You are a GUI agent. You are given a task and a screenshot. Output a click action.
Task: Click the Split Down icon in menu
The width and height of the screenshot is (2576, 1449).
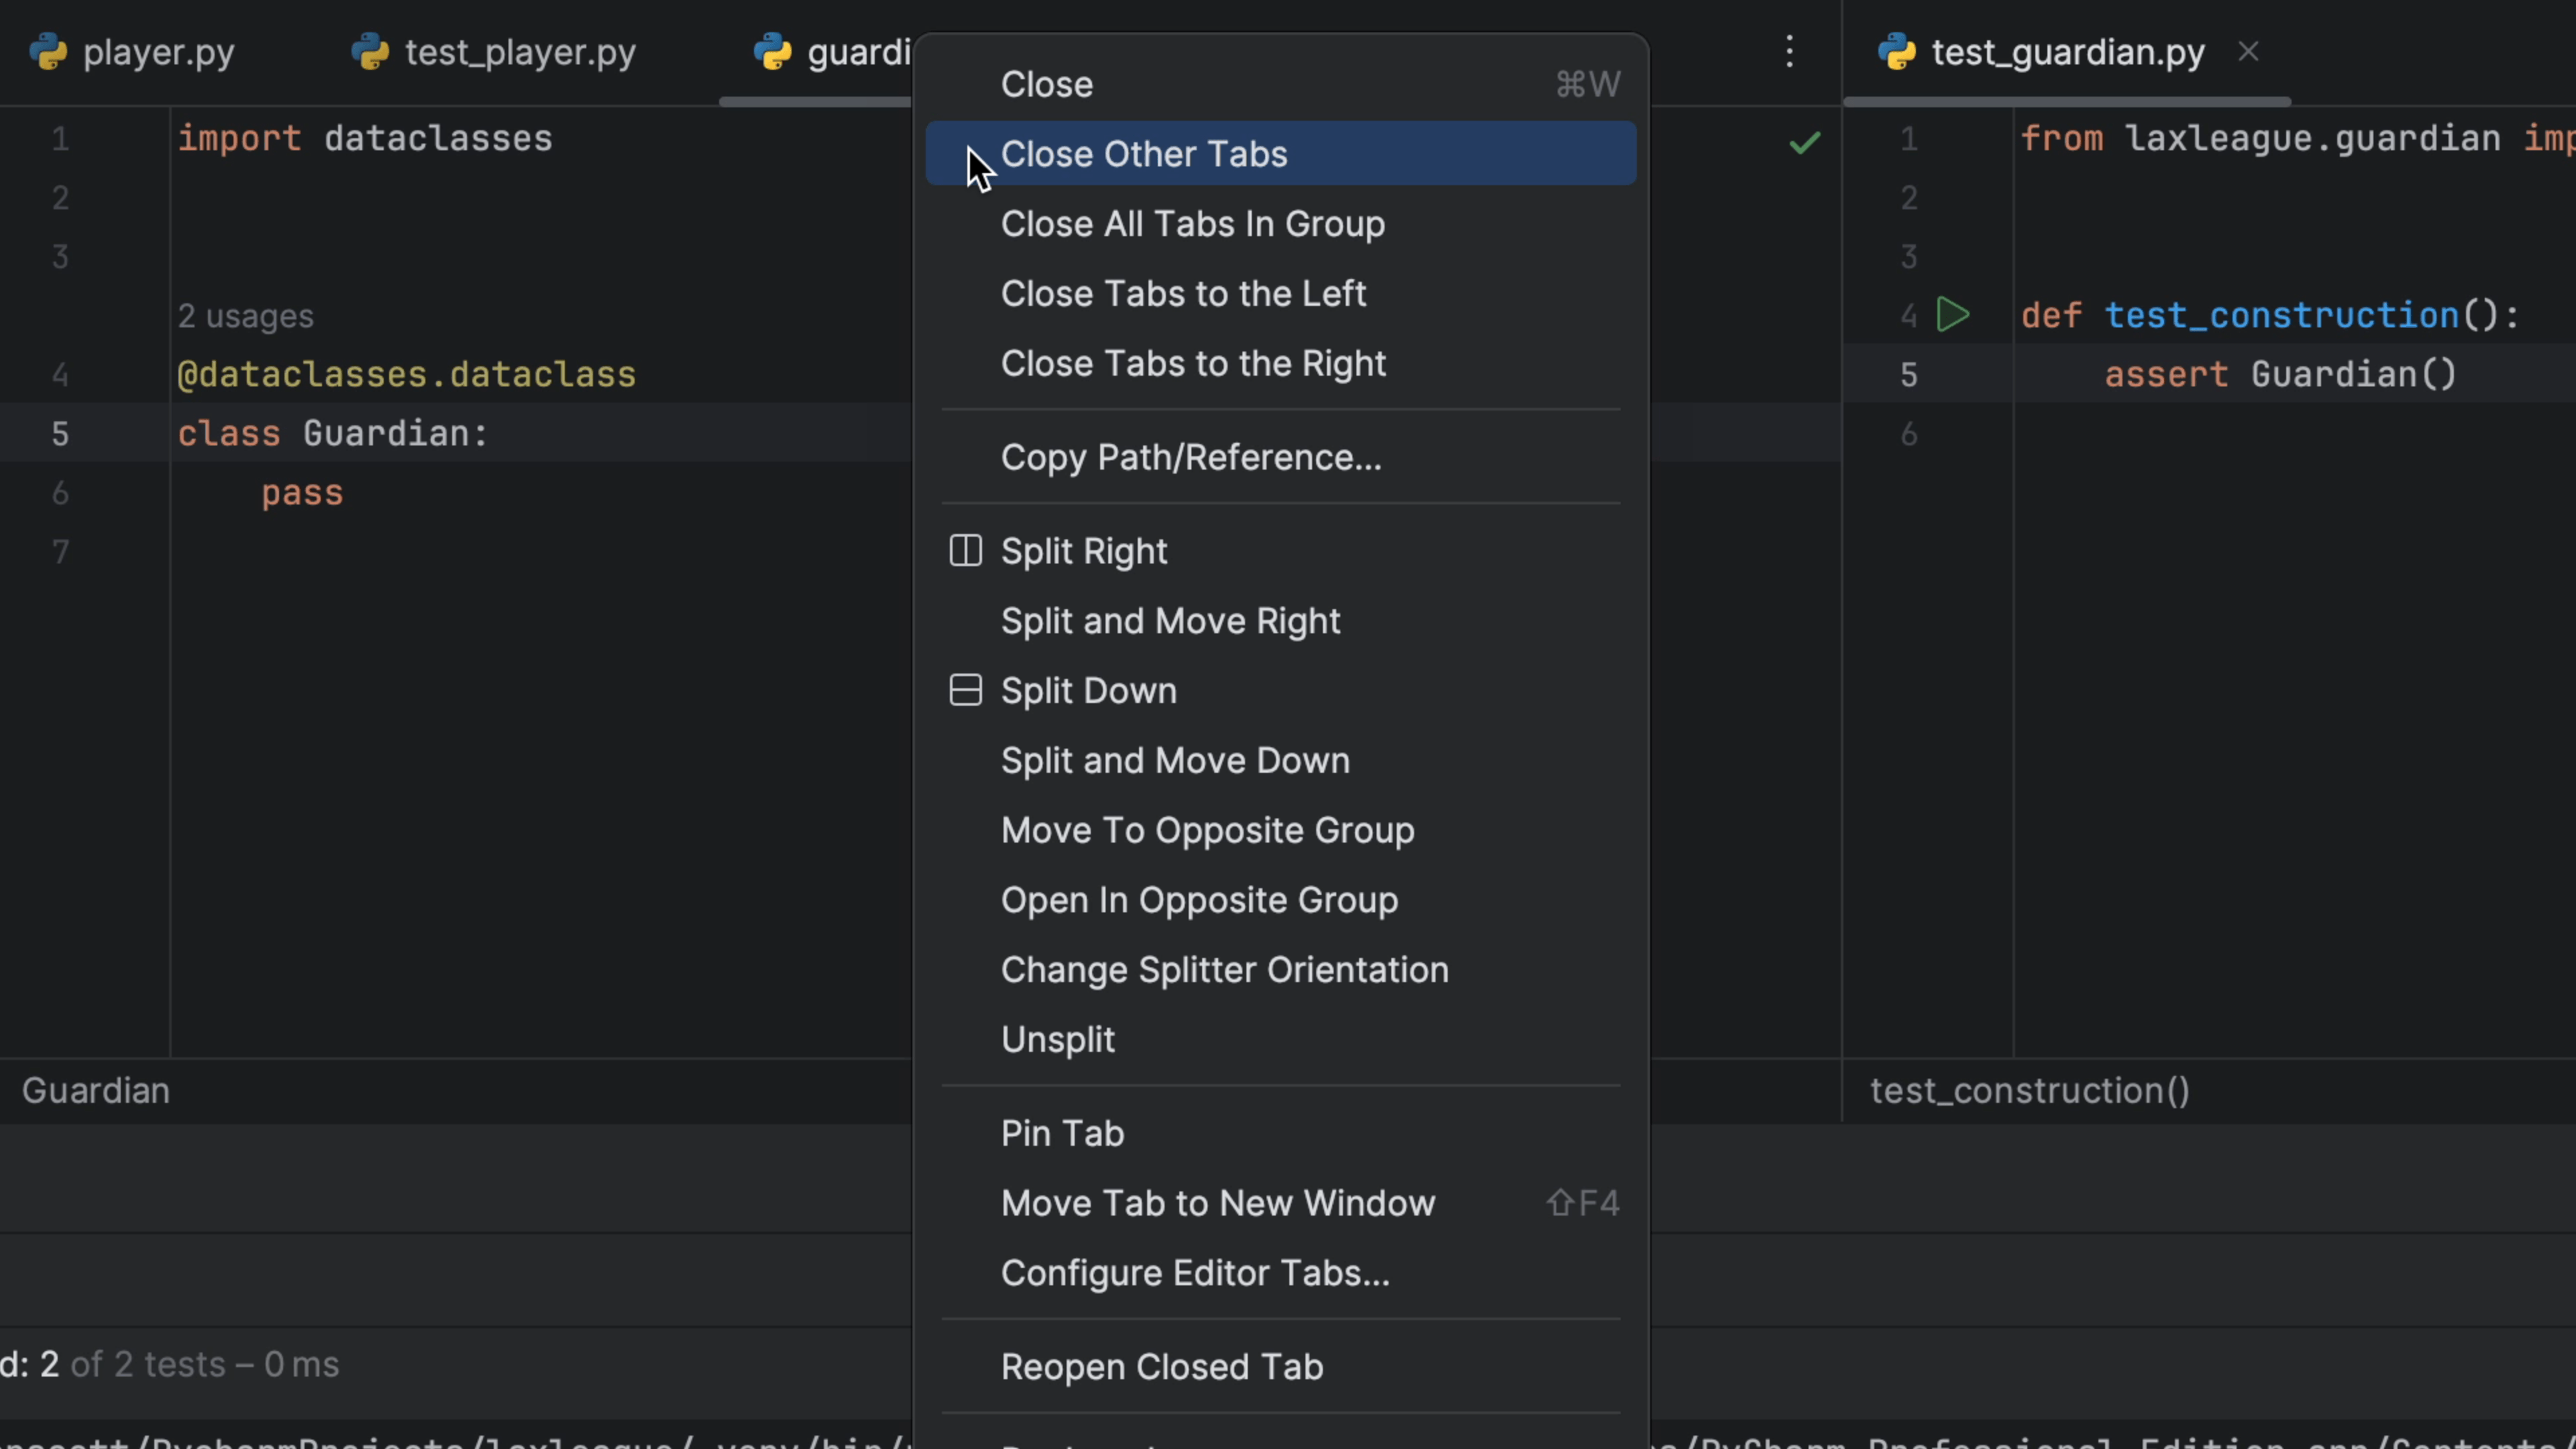[x=965, y=691]
